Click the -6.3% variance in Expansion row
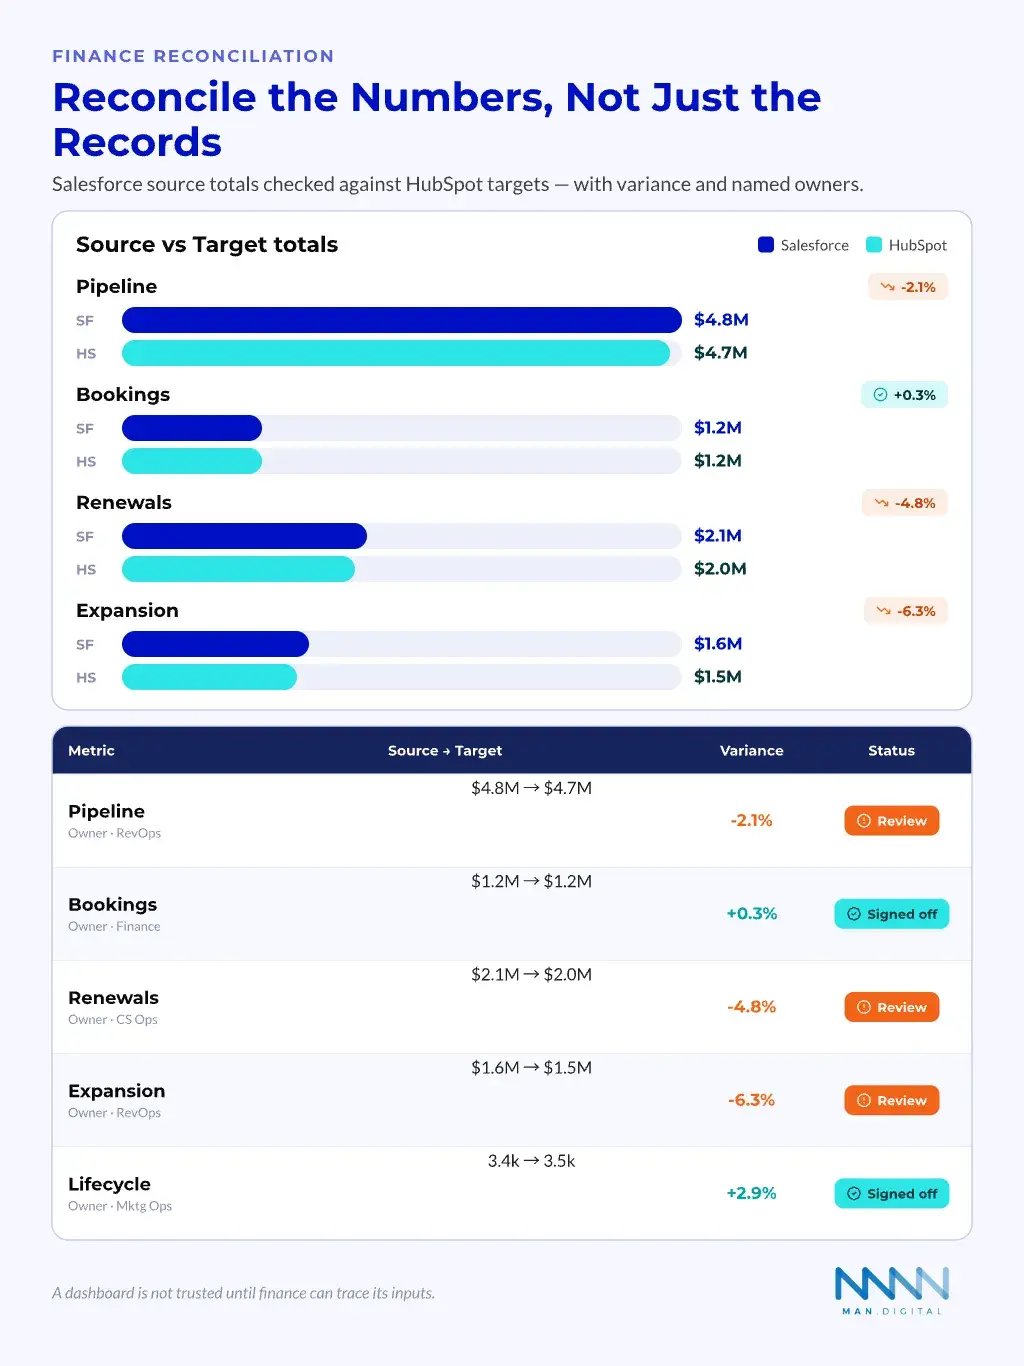Screen dimensions: 1024x1366 coord(751,1099)
